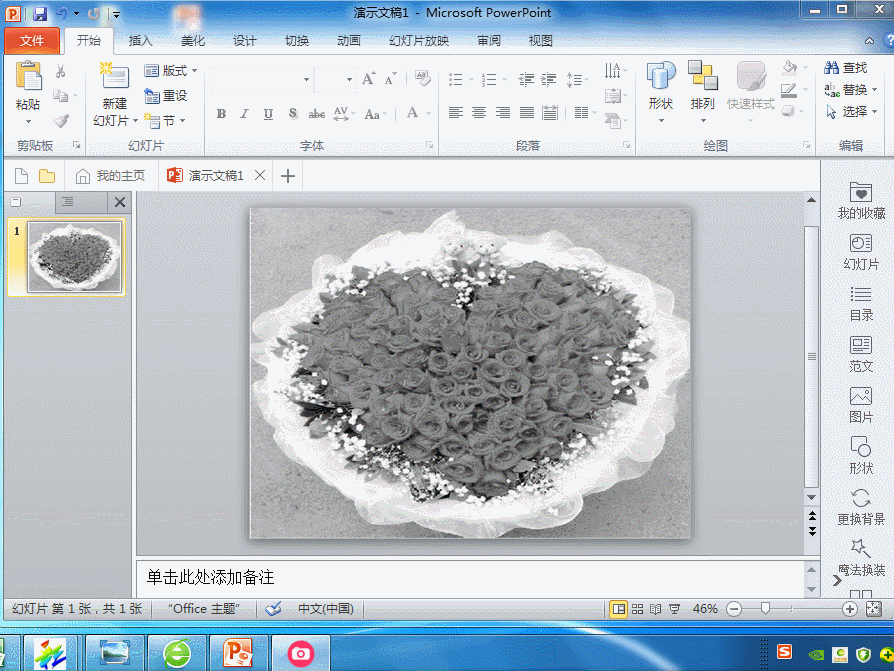Image resolution: width=894 pixels, height=671 pixels.
Task: Align text right in the paragraph group
Action: (x=503, y=113)
